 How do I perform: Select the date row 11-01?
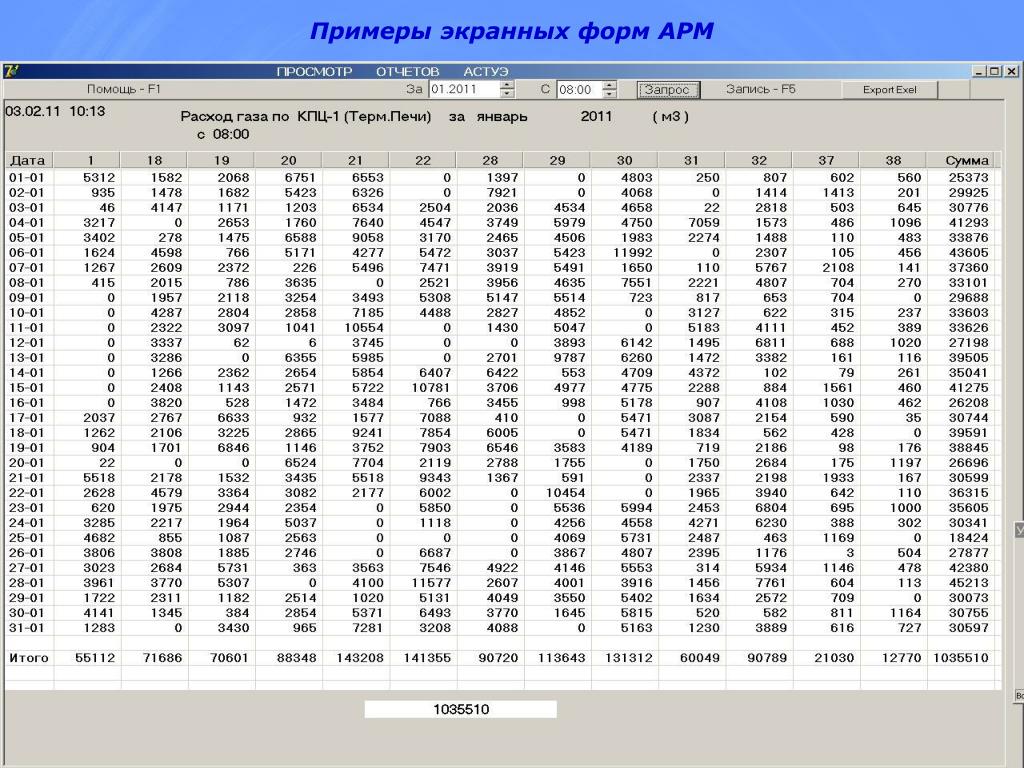pos(26,328)
